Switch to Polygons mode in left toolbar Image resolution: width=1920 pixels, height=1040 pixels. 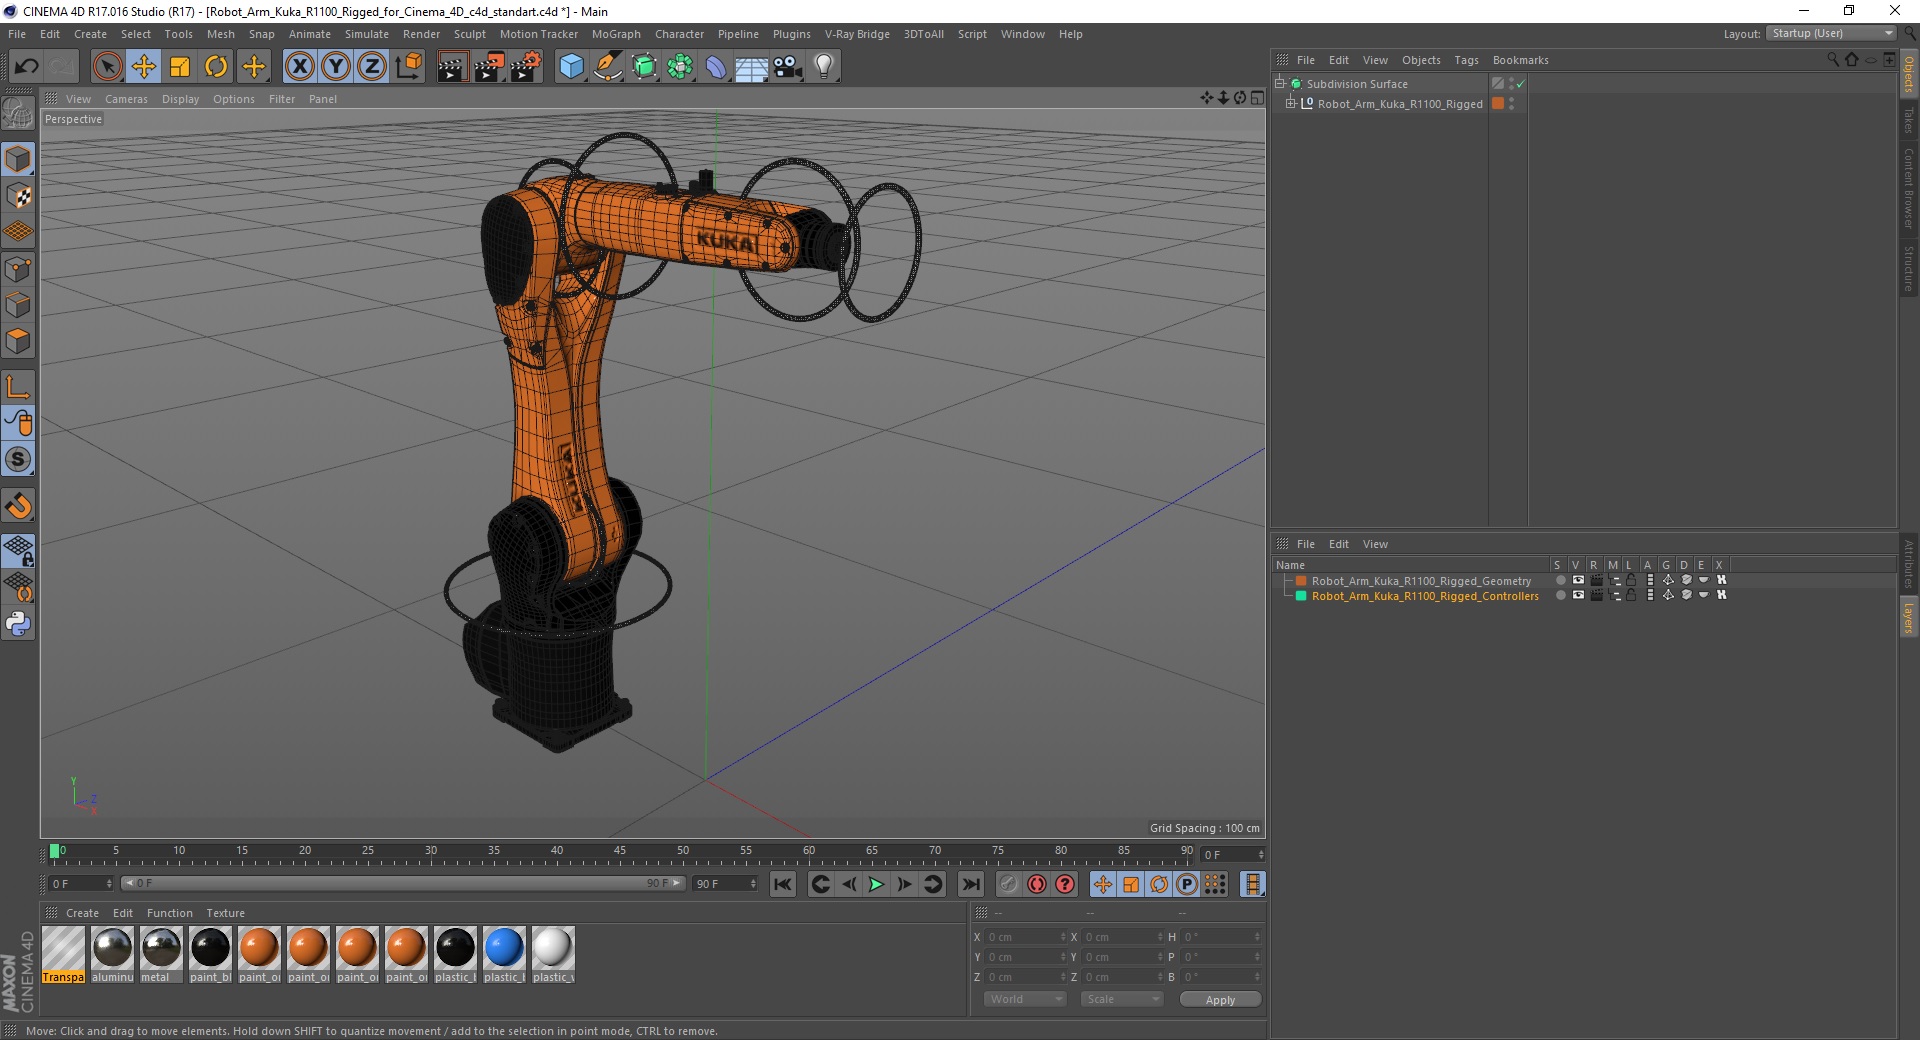[x=18, y=340]
